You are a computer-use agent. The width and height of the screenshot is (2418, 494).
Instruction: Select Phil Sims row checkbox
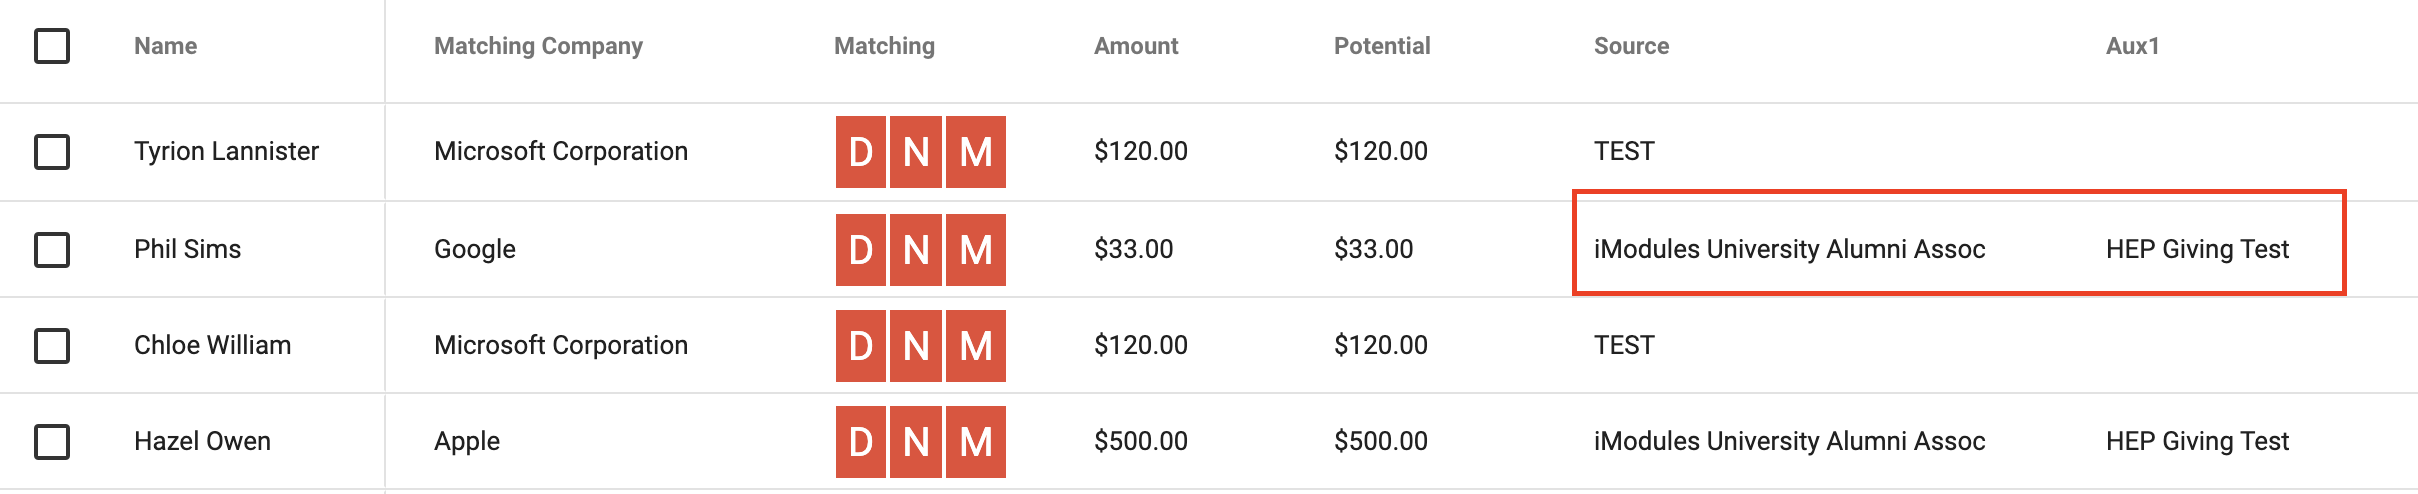(52, 250)
